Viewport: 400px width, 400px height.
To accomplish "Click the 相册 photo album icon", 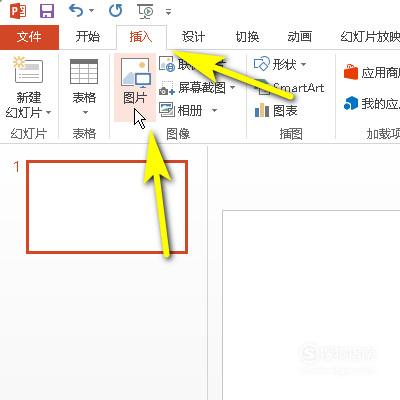I will pos(167,110).
